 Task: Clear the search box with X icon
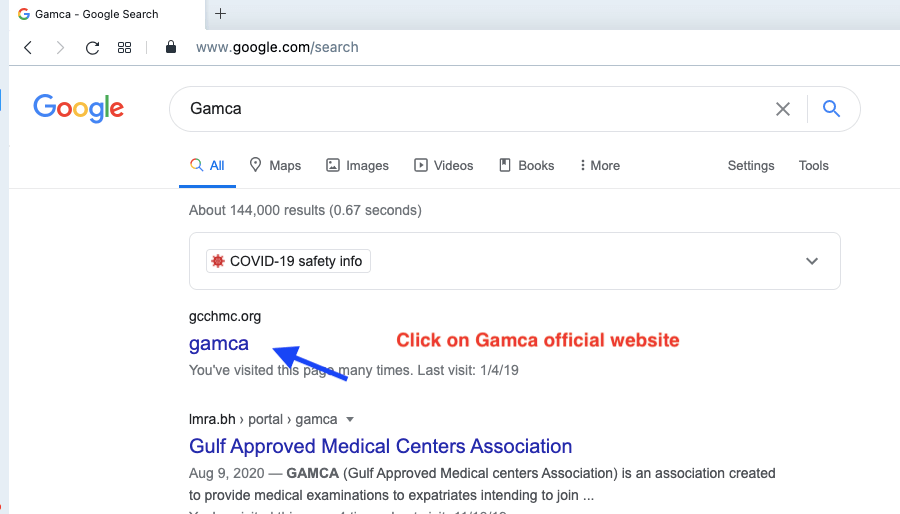[783, 109]
